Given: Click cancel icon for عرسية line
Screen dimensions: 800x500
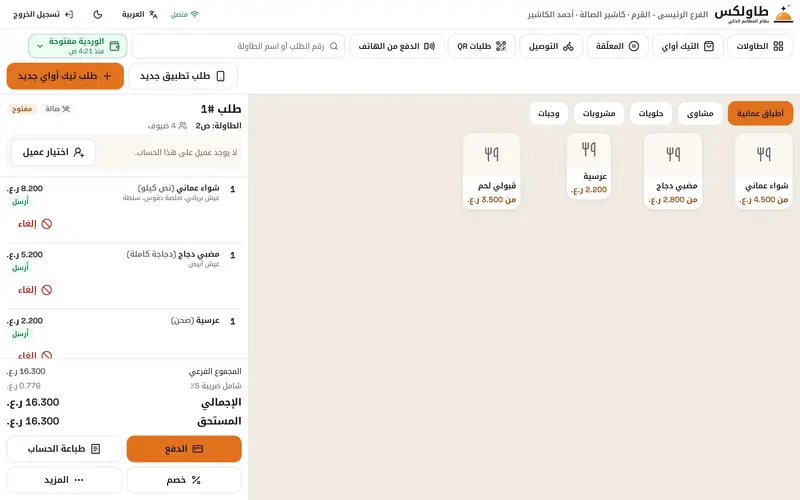Looking at the screenshot, I should [46, 356].
